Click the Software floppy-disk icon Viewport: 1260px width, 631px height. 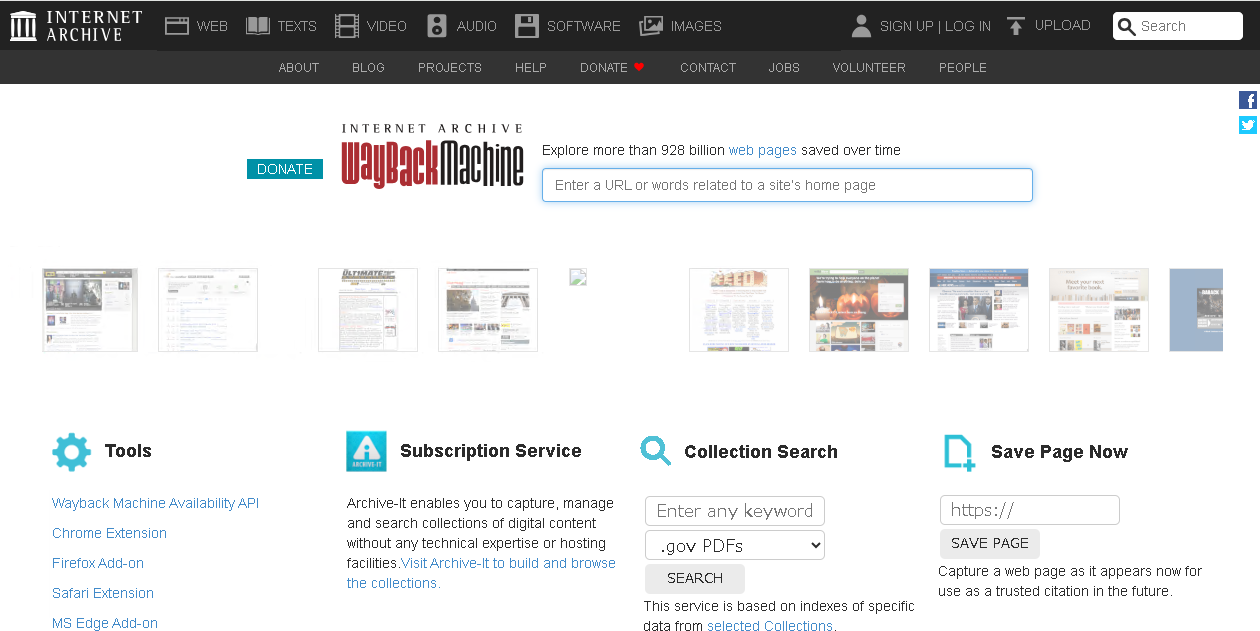click(527, 26)
